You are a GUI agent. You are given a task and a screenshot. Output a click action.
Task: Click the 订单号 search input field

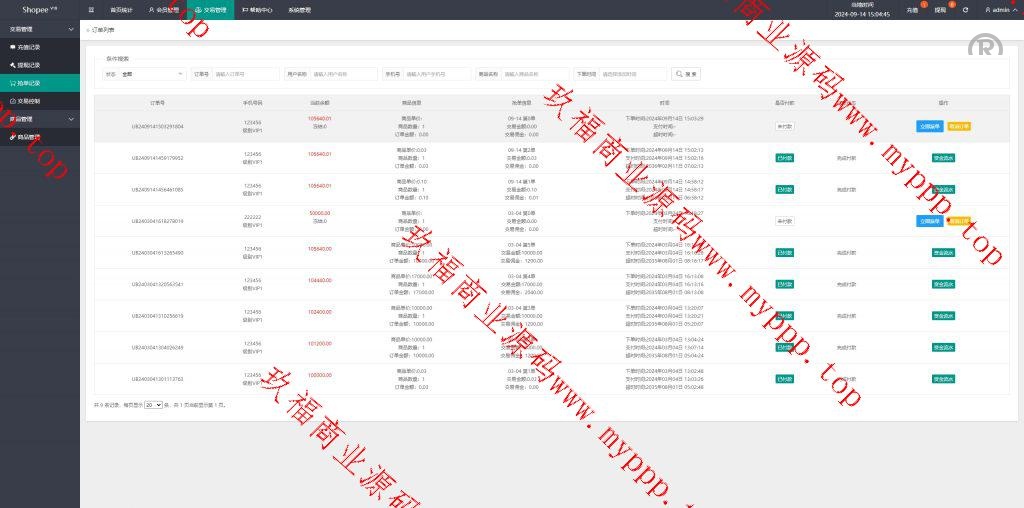[246, 74]
